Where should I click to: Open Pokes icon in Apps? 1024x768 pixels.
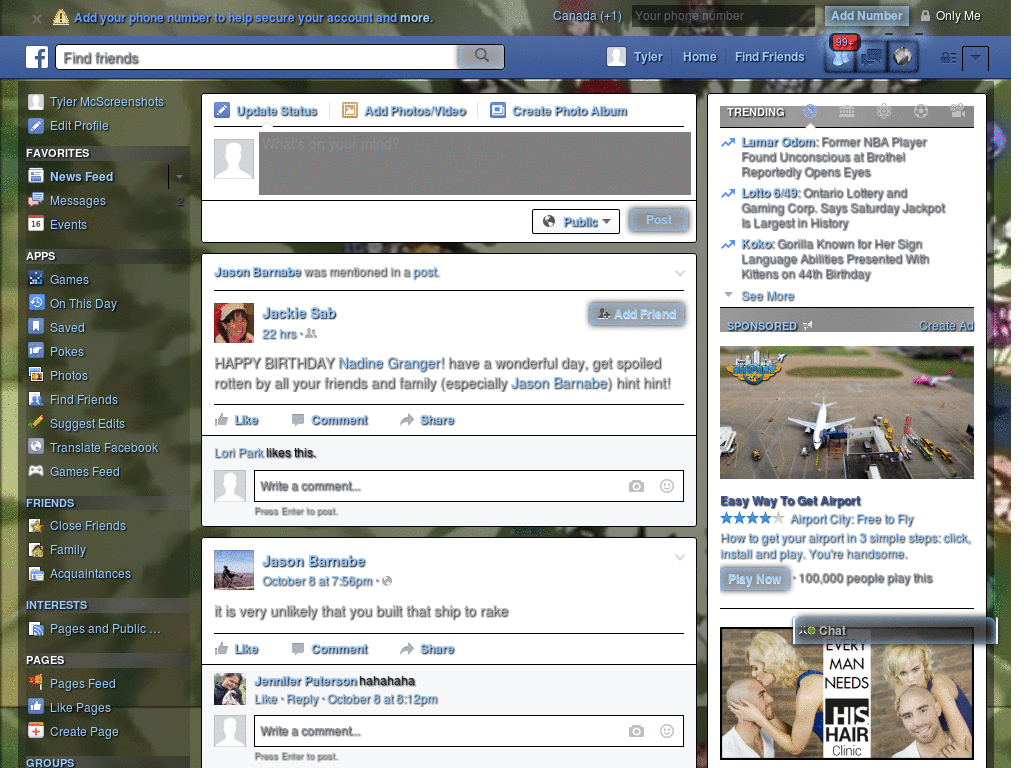[36, 351]
